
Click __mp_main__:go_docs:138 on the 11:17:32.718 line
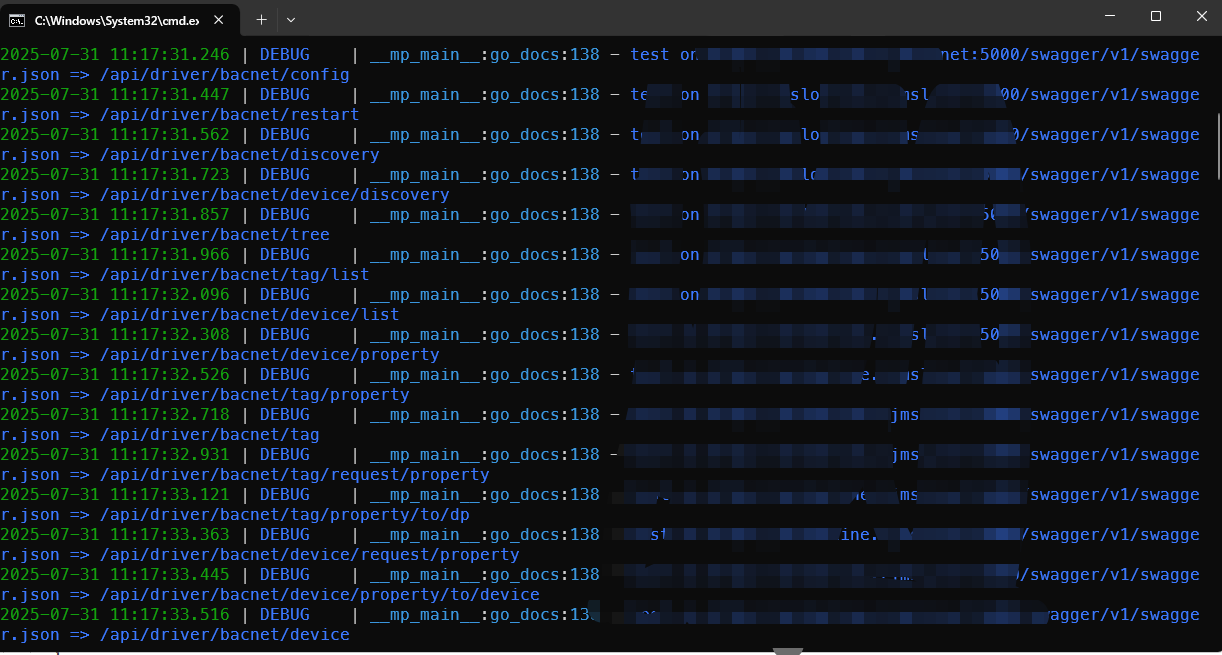[485, 415]
